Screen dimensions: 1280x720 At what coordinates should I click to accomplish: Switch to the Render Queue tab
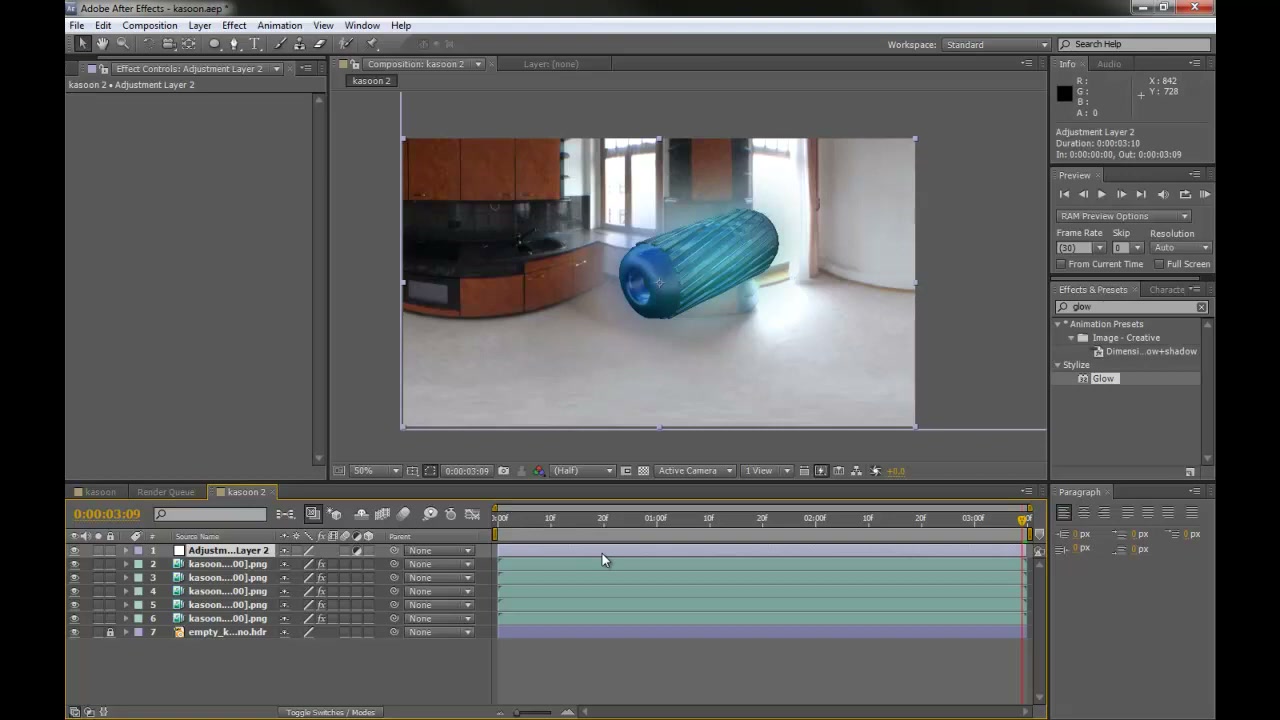coord(165,492)
